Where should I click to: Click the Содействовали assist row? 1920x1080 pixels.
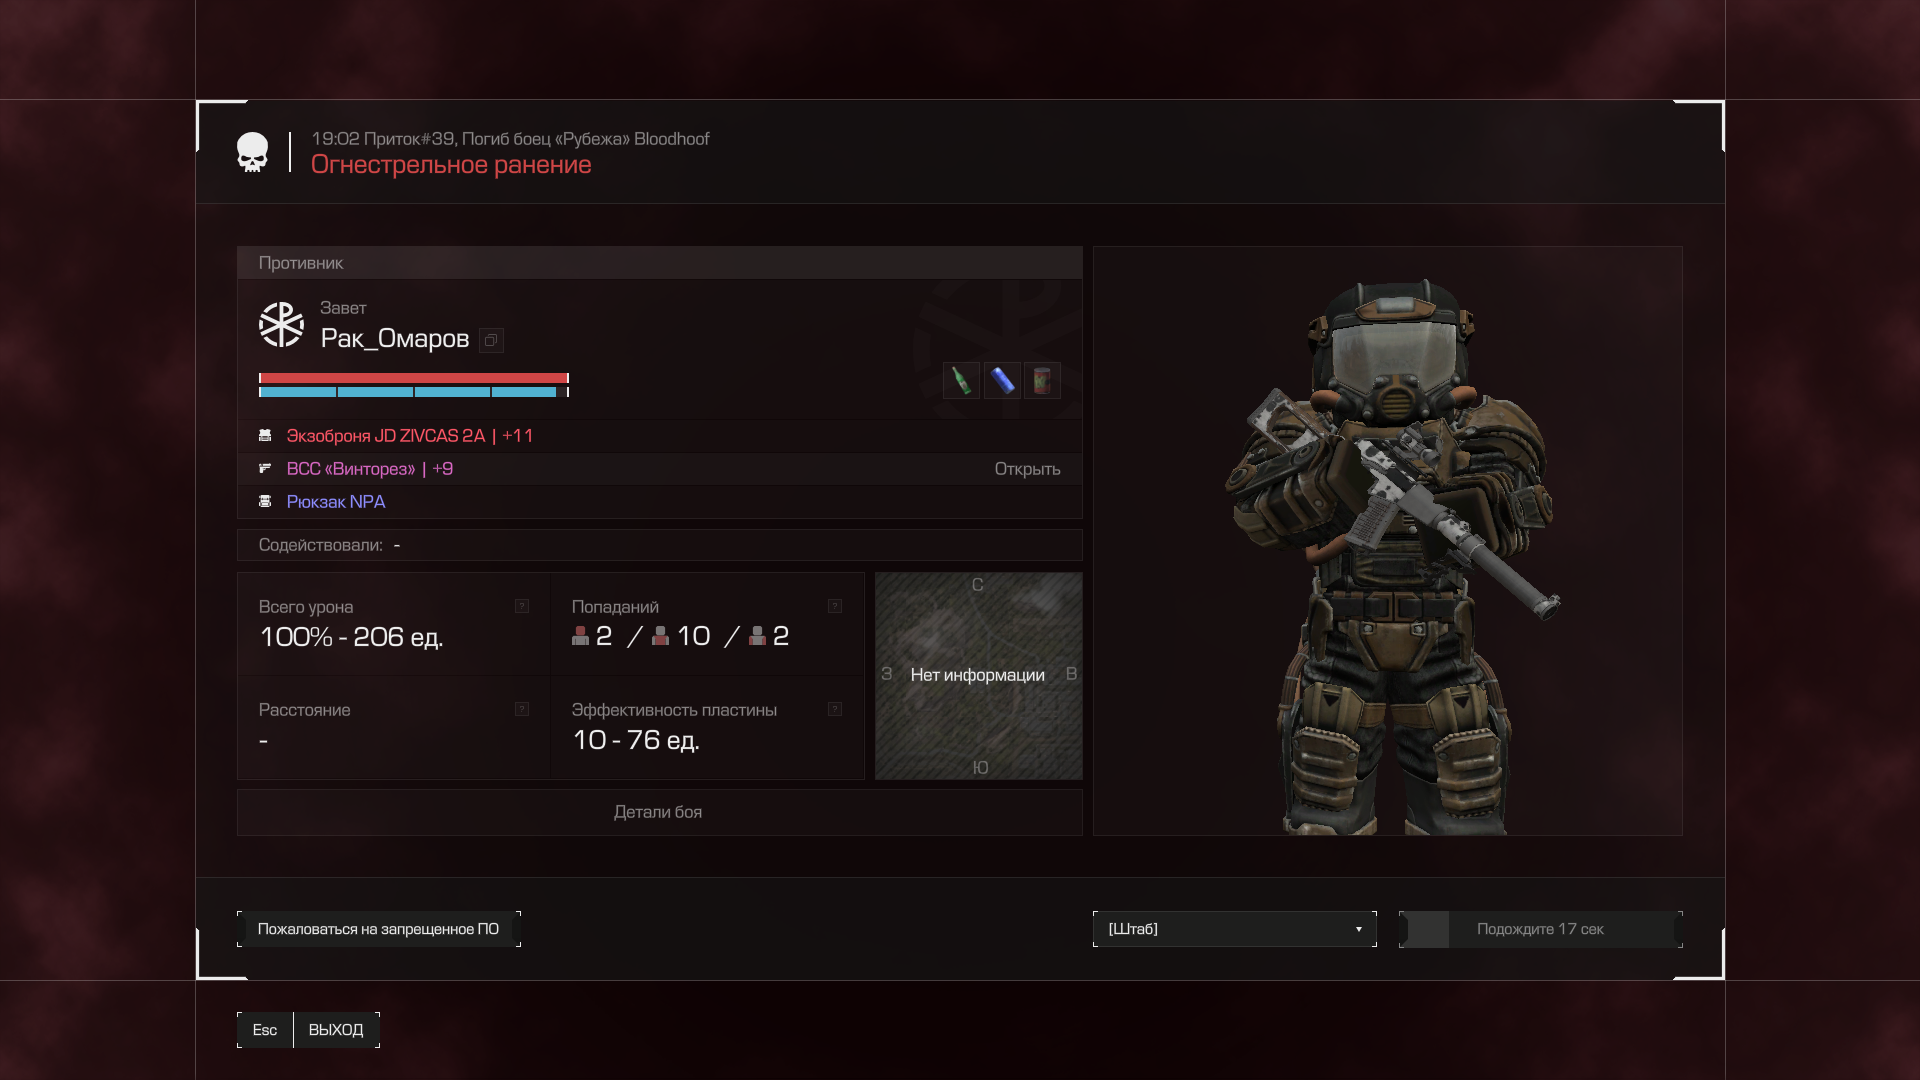(x=660, y=545)
